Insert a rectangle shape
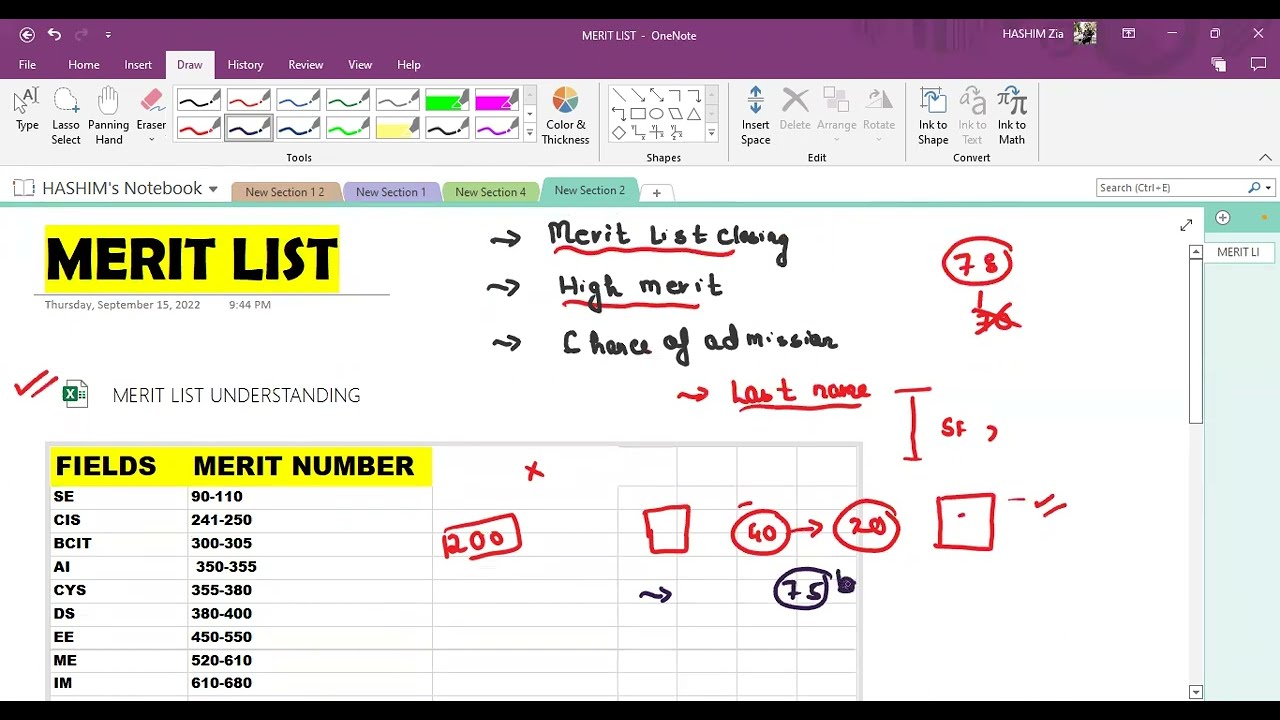Image resolution: width=1280 pixels, height=720 pixels. [637, 113]
